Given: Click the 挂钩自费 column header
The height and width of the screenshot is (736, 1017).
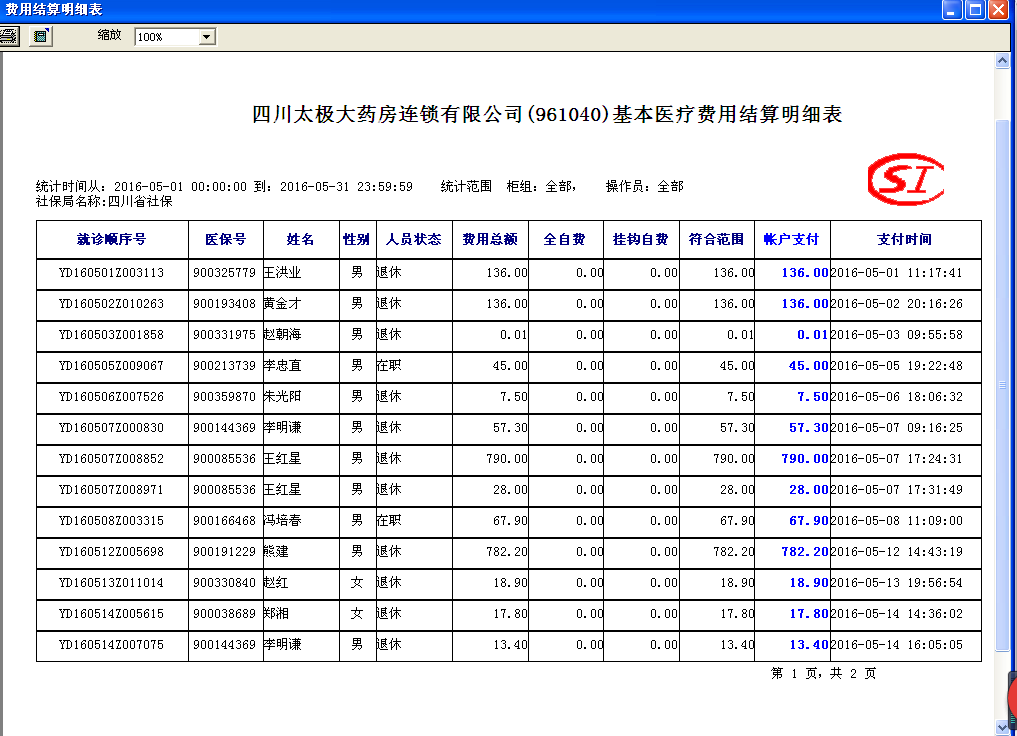Looking at the screenshot, I should 641,240.
